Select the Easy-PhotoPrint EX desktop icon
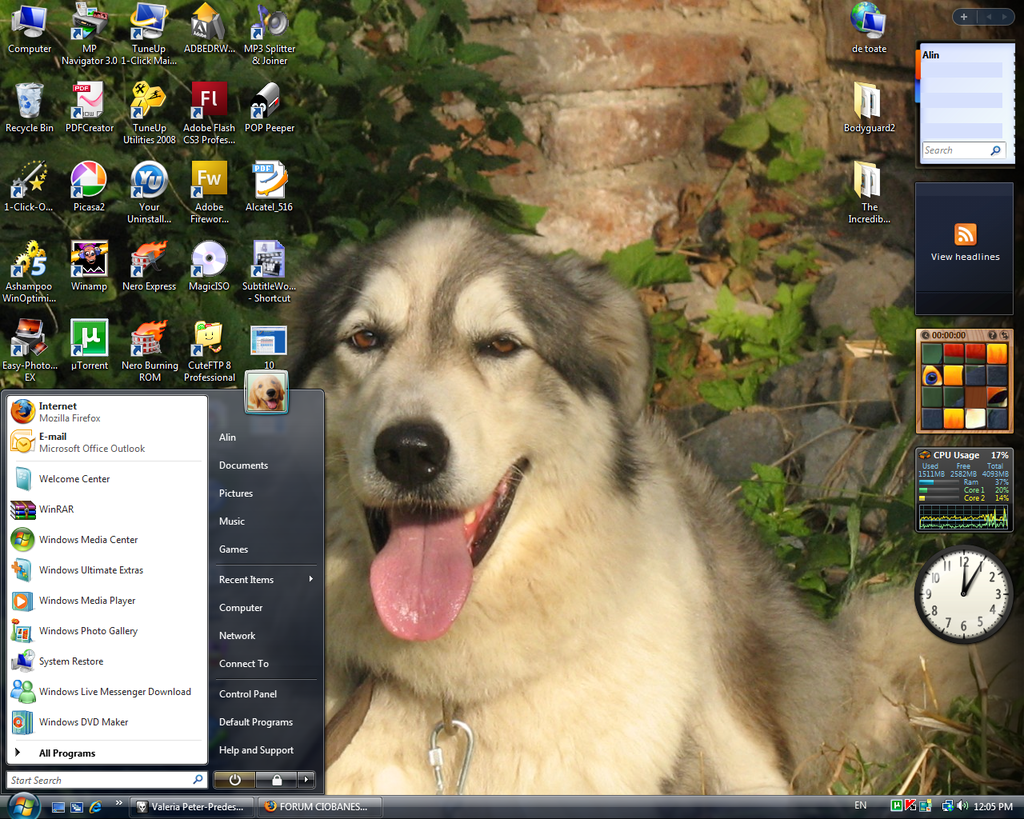The height and width of the screenshot is (819, 1024). pyautogui.click(x=29, y=351)
